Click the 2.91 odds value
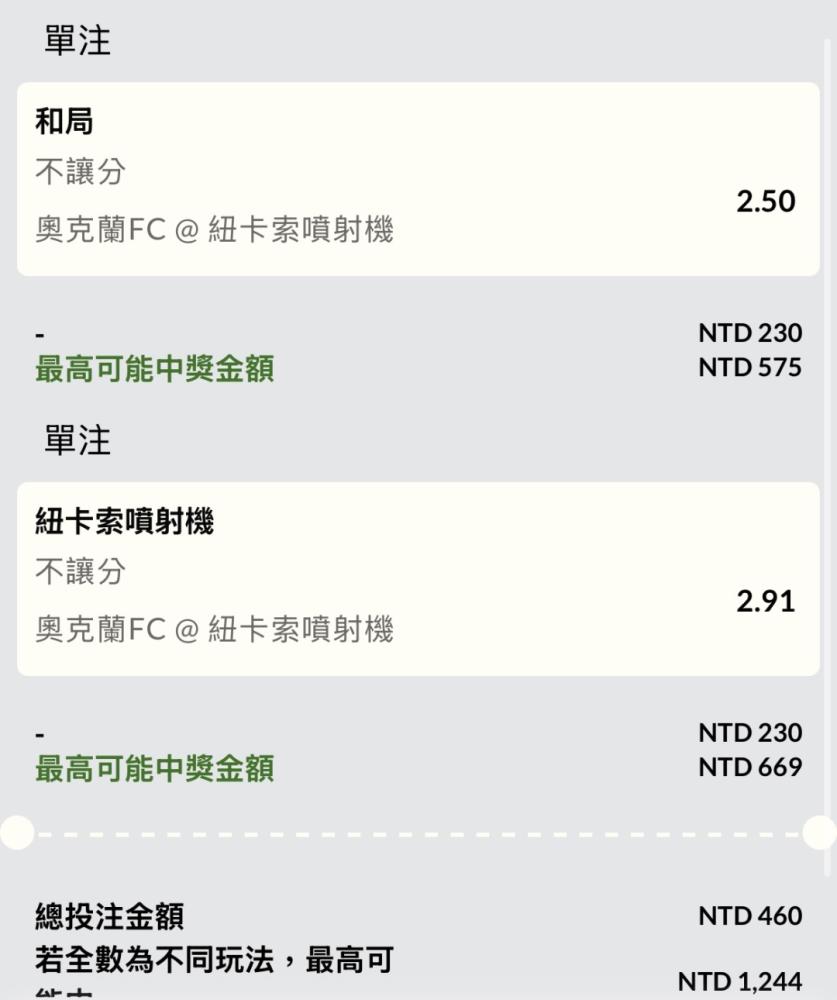The width and height of the screenshot is (837, 1000). click(766, 601)
